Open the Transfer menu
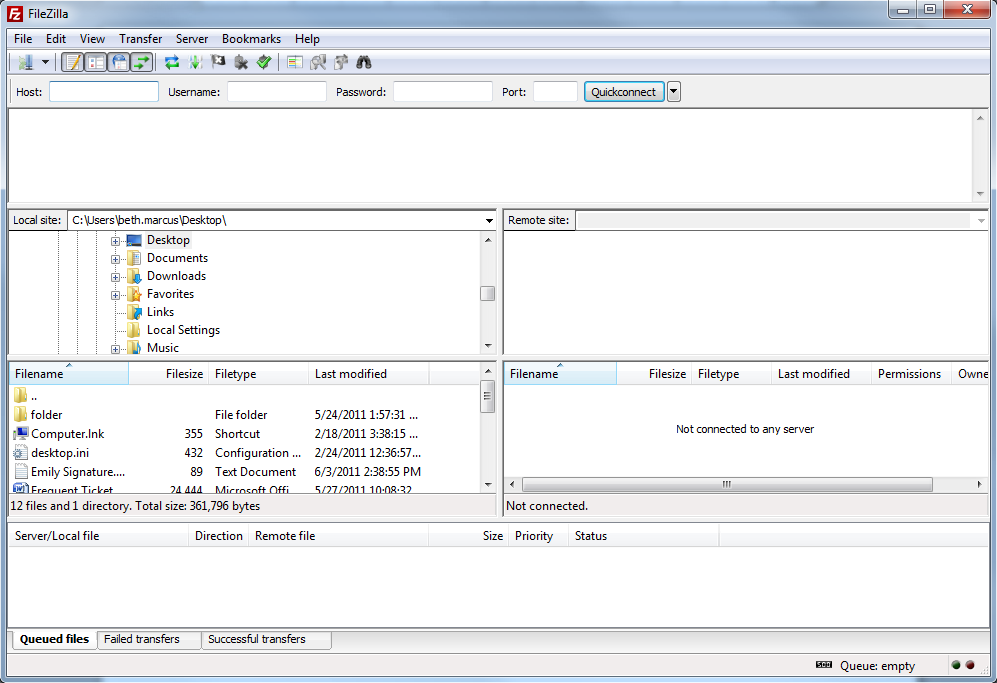This screenshot has height=683, width=997. coord(141,39)
